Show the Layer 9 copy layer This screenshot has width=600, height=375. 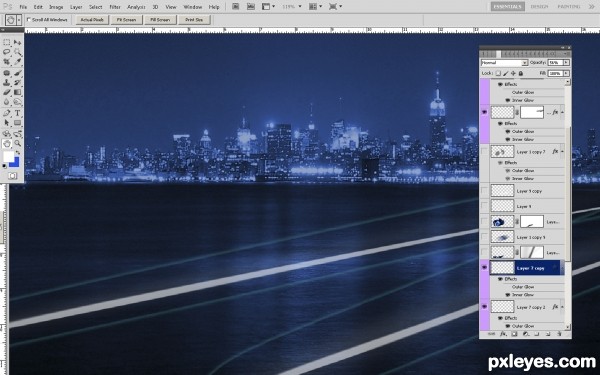pyautogui.click(x=484, y=191)
